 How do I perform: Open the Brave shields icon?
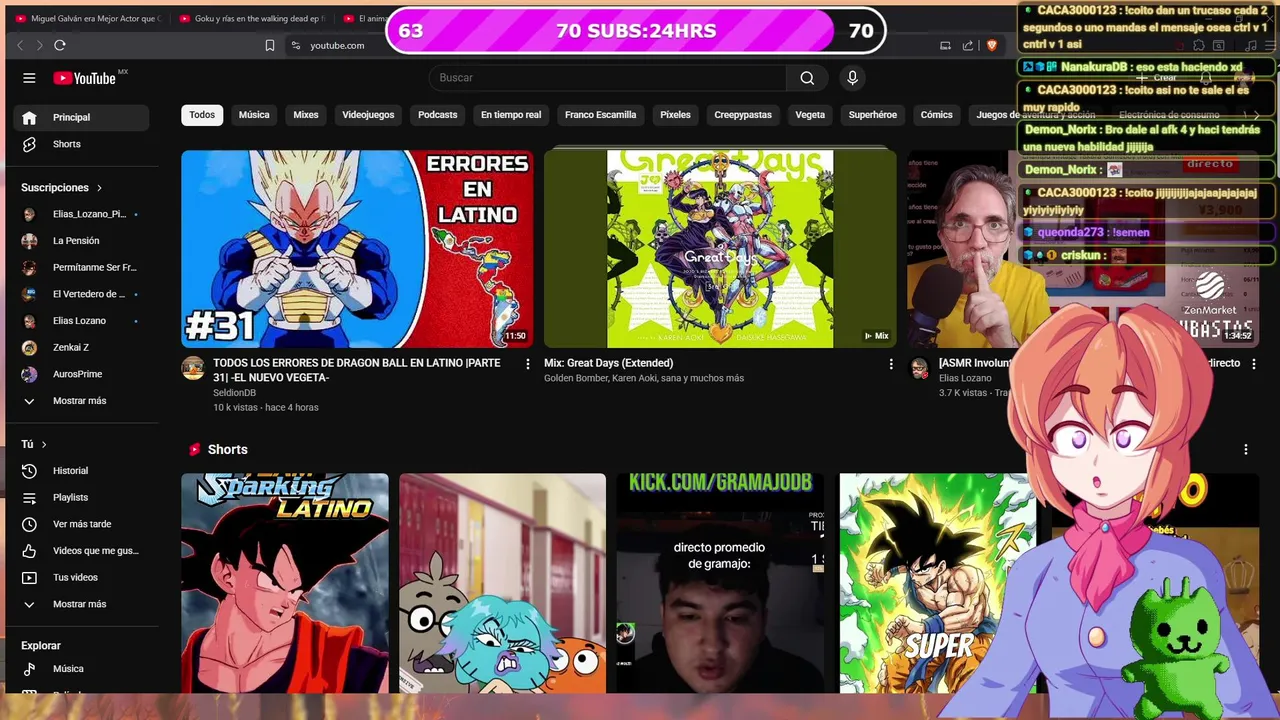pos(992,45)
